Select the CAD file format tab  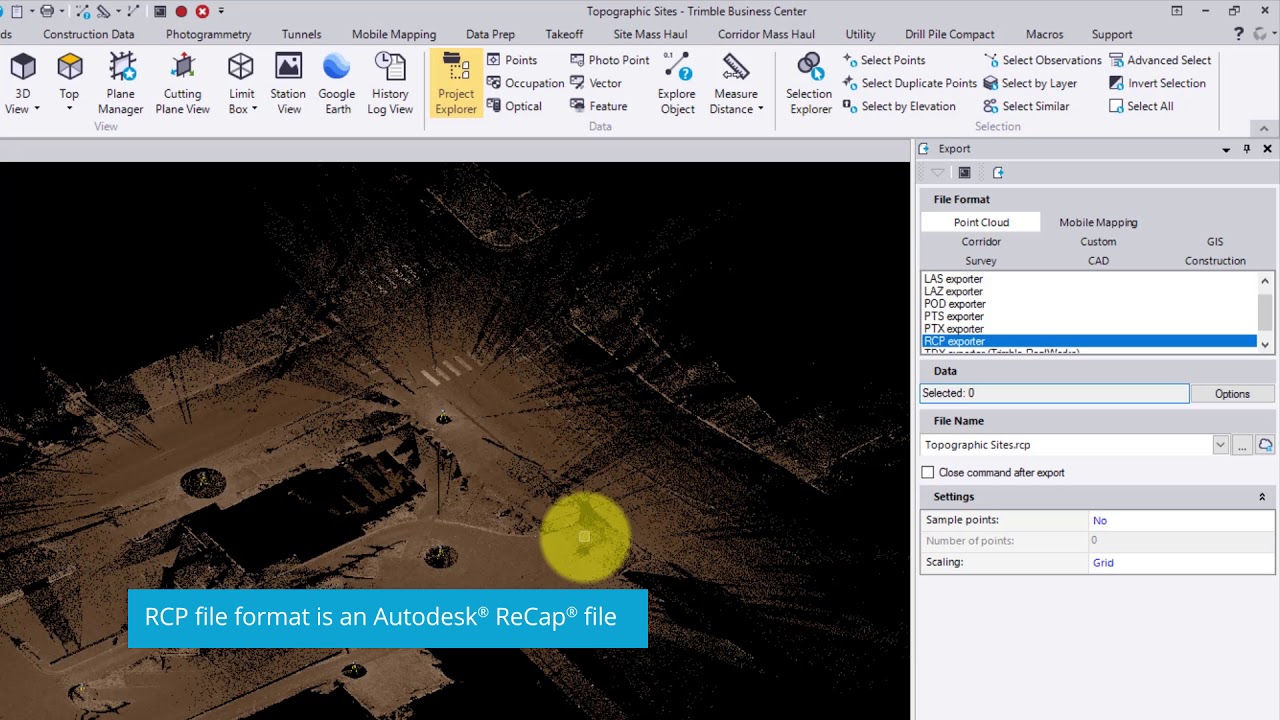click(x=1098, y=261)
